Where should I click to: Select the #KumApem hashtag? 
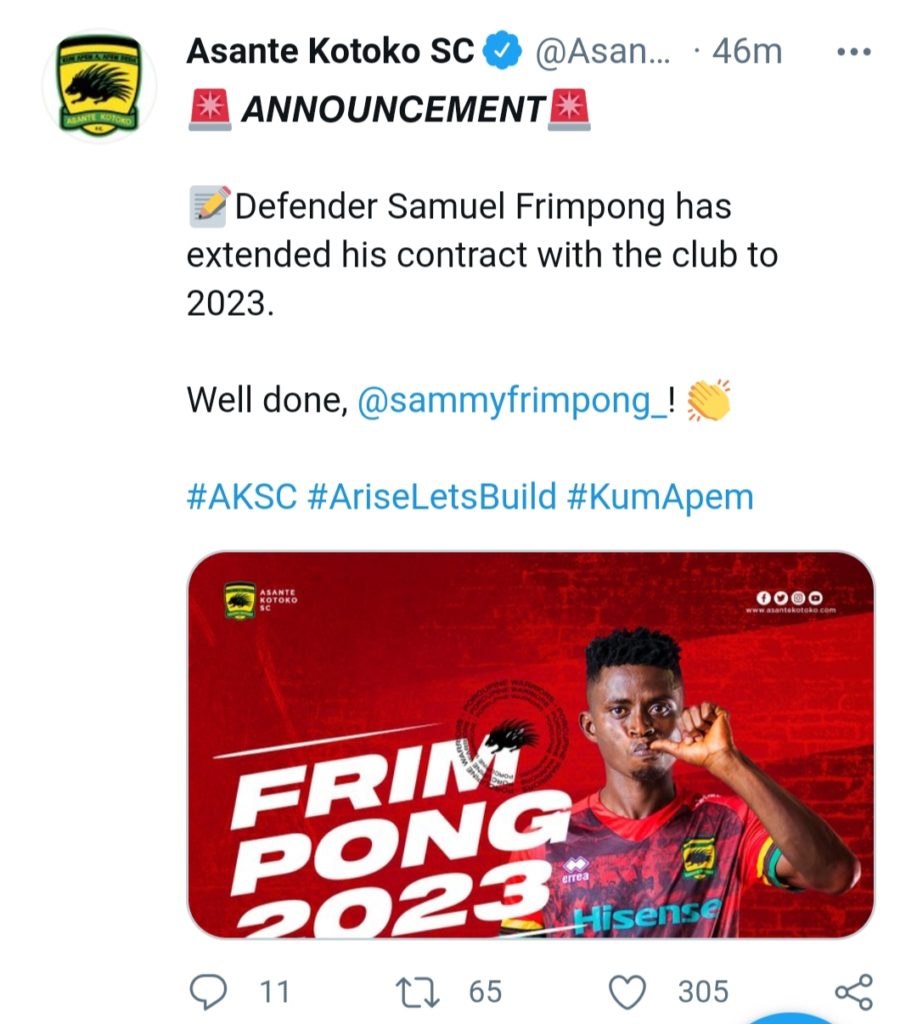coord(660,497)
